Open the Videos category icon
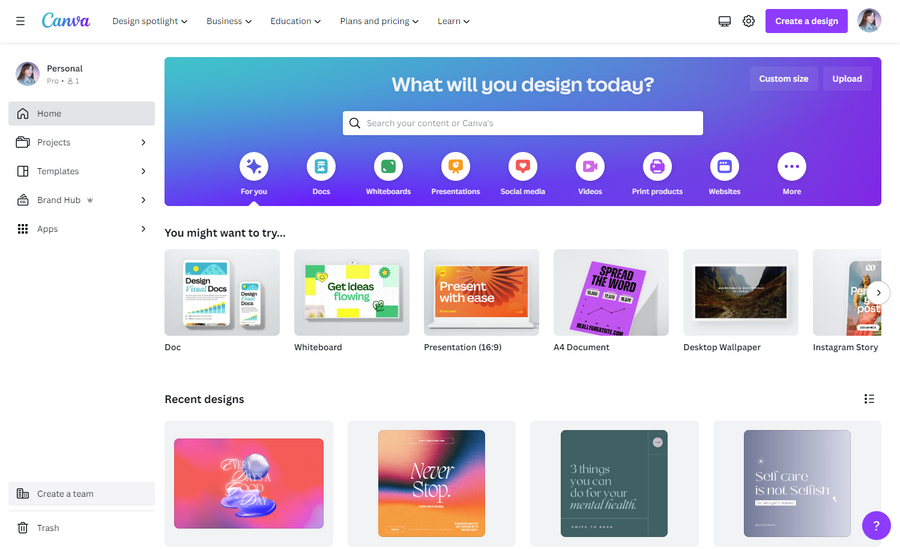This screenshot has height=549, width=900. pyautogui.click(x=590, y=167)
